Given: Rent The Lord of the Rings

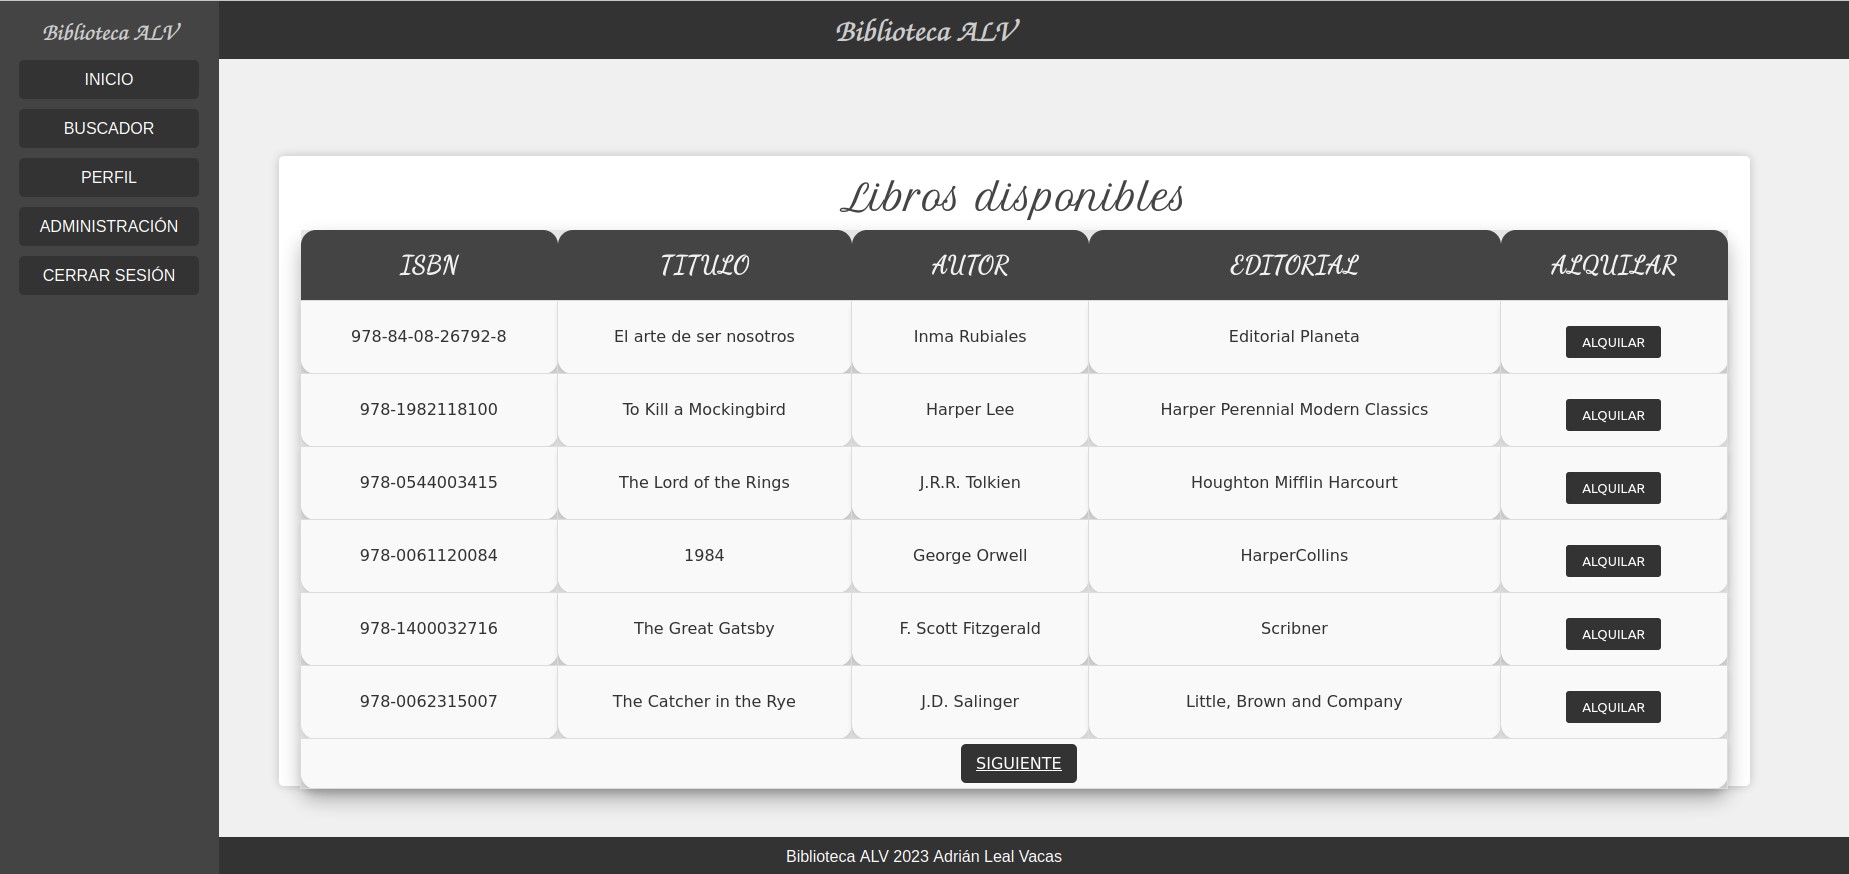Looking at the screenshot, I should 1613,488.
